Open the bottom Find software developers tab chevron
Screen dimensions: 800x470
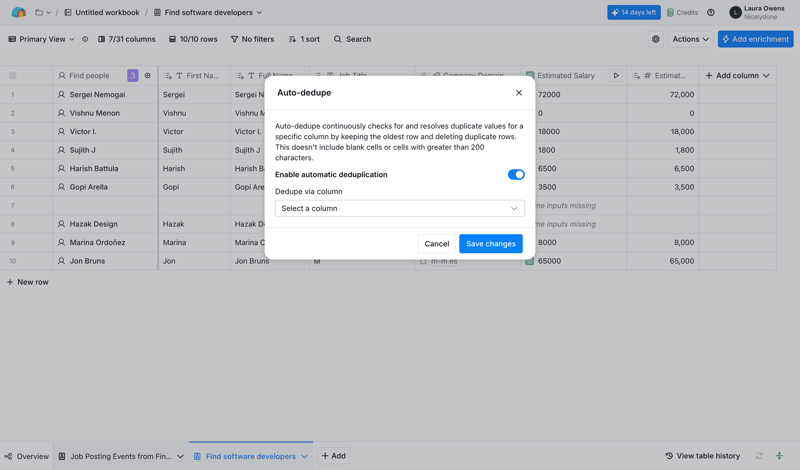pos(305,456)
